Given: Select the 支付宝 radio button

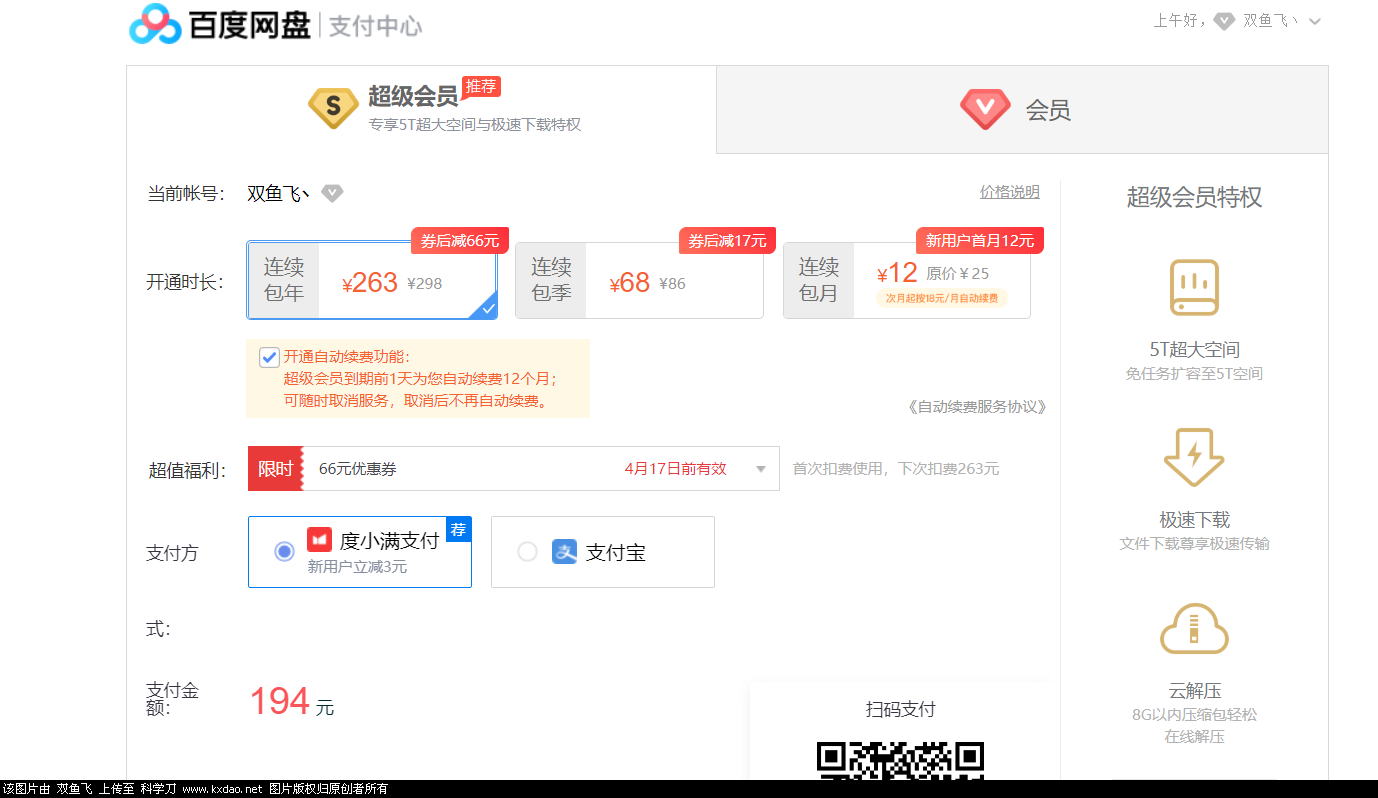Looking at the screenshot, I should tap(527, 552).
